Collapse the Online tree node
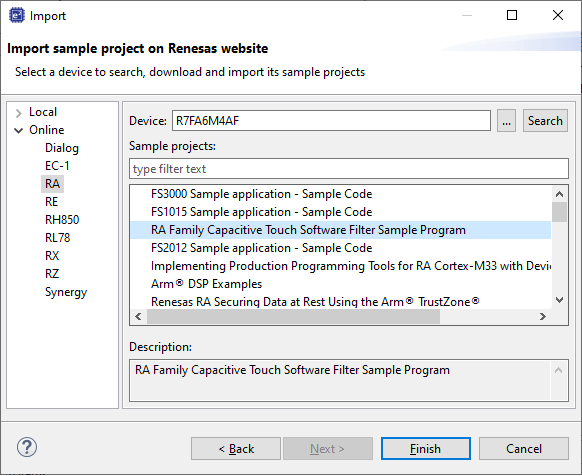Image resolution: width=582 pixels, height=476 pixels. click(18, 130)
